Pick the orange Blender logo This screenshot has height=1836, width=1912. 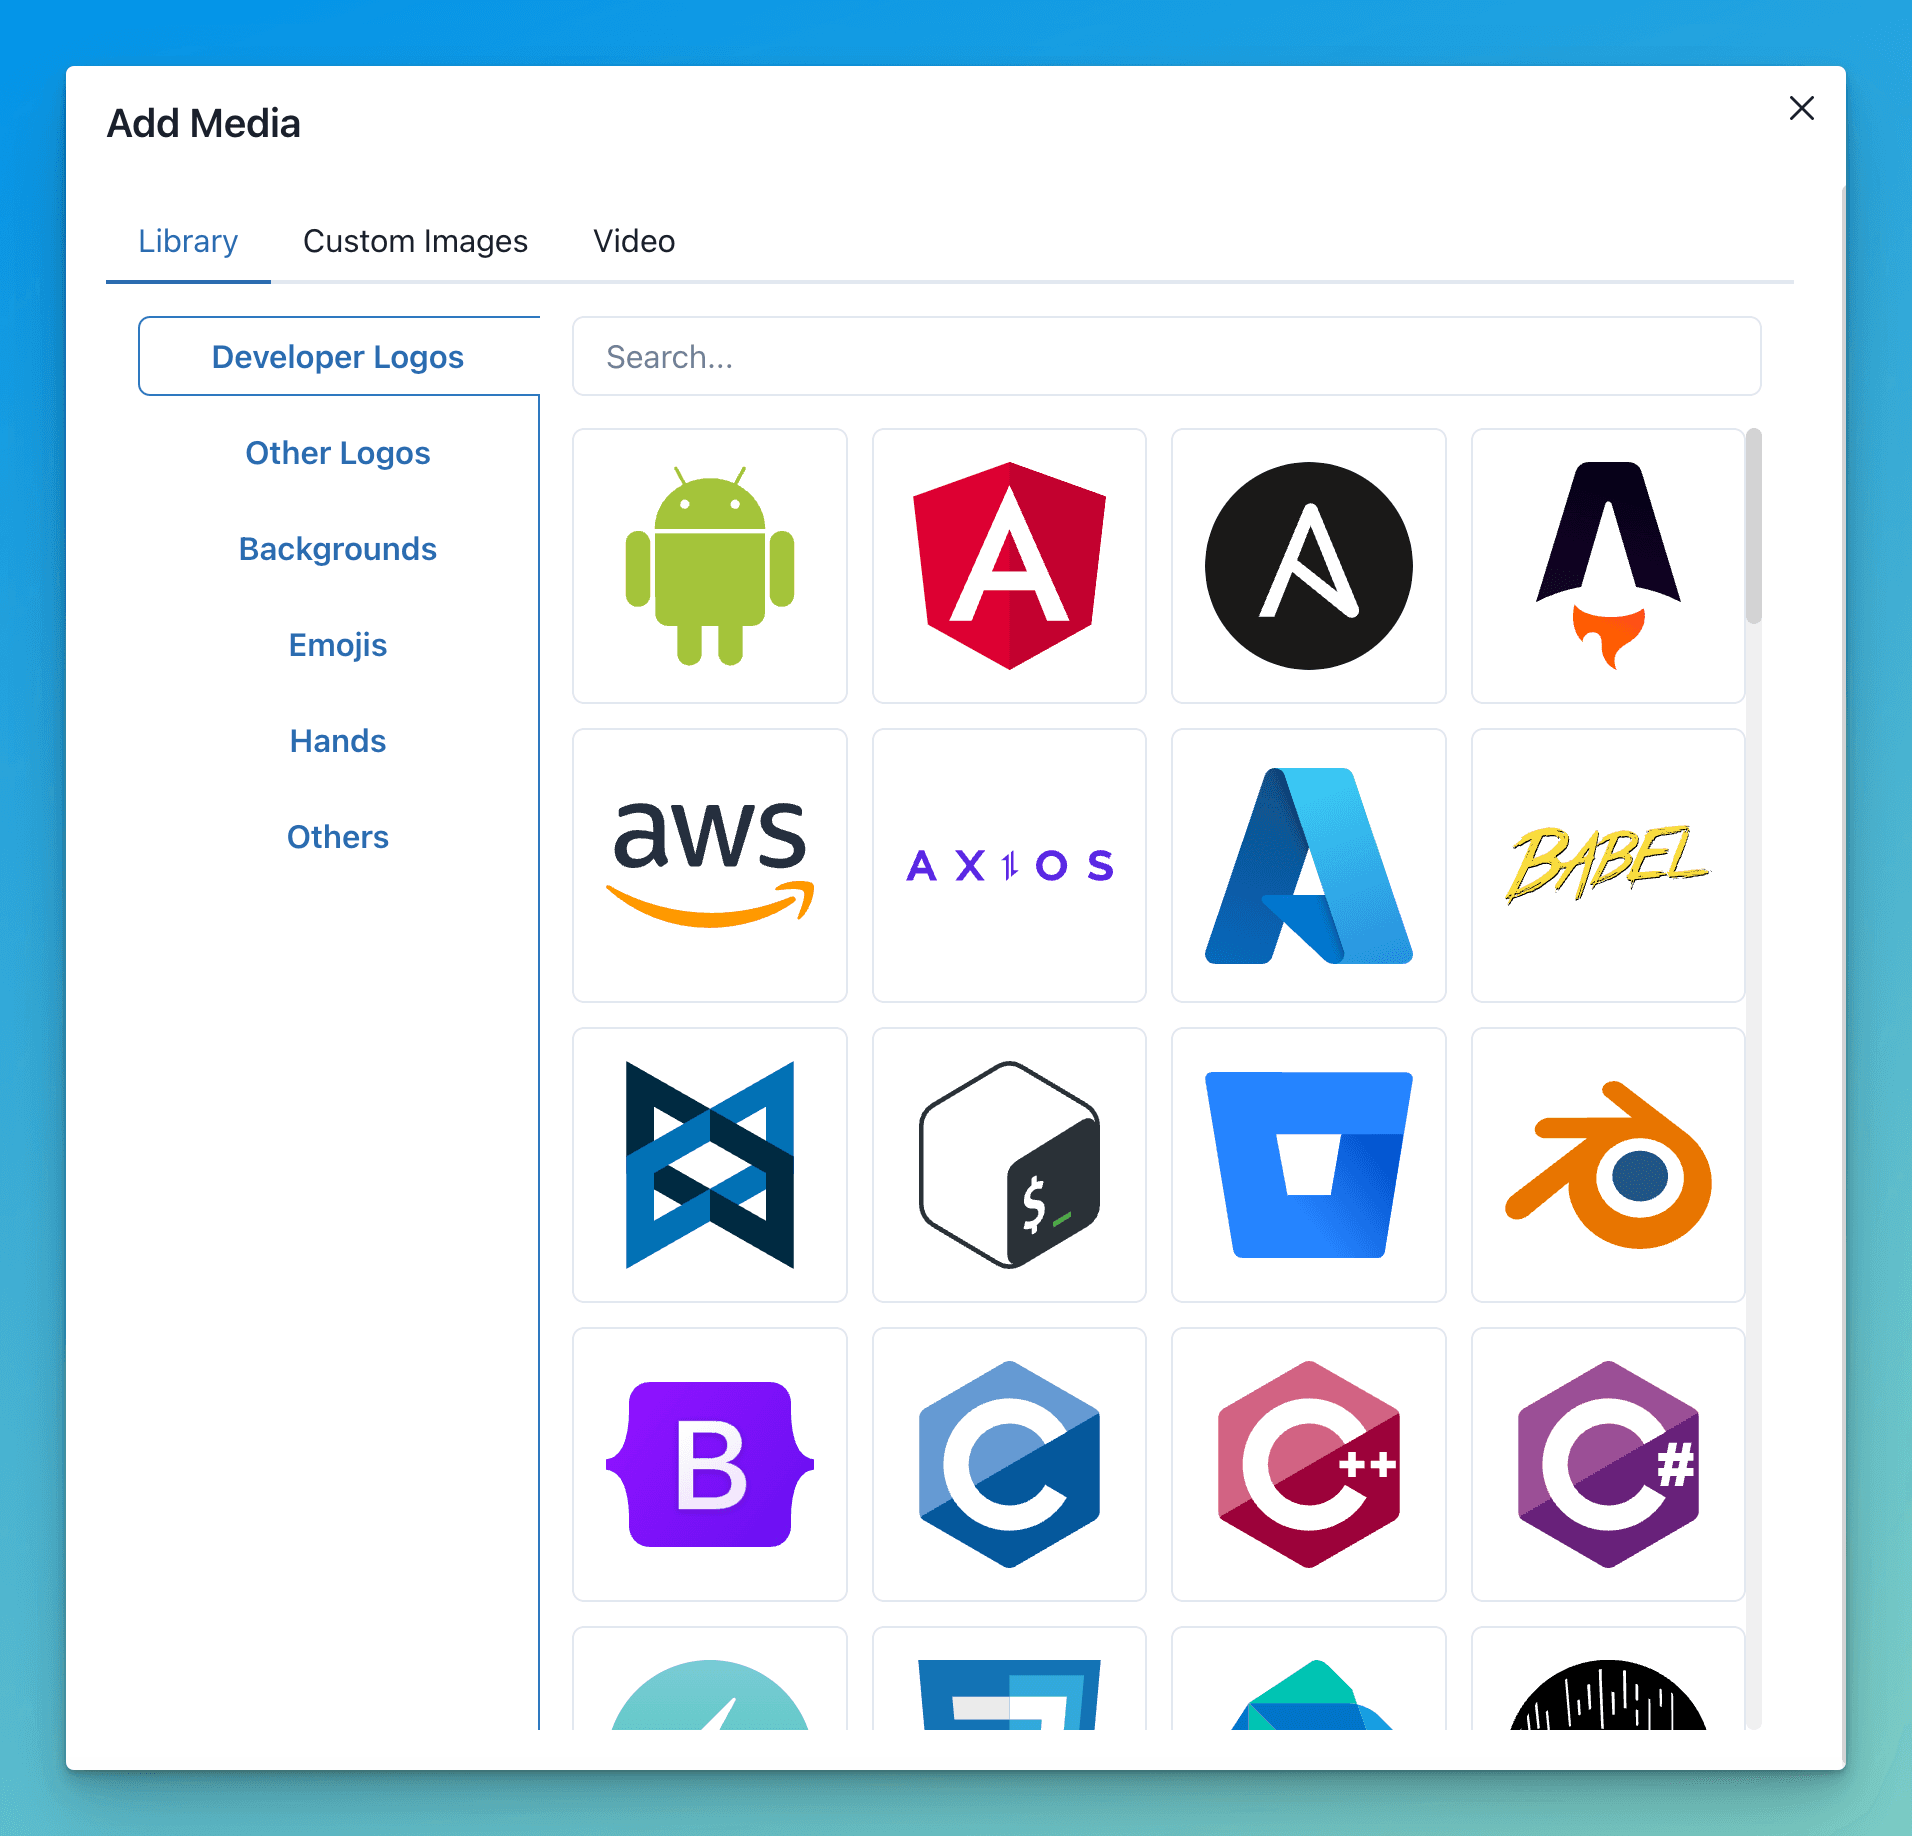pos(1608,1165)
